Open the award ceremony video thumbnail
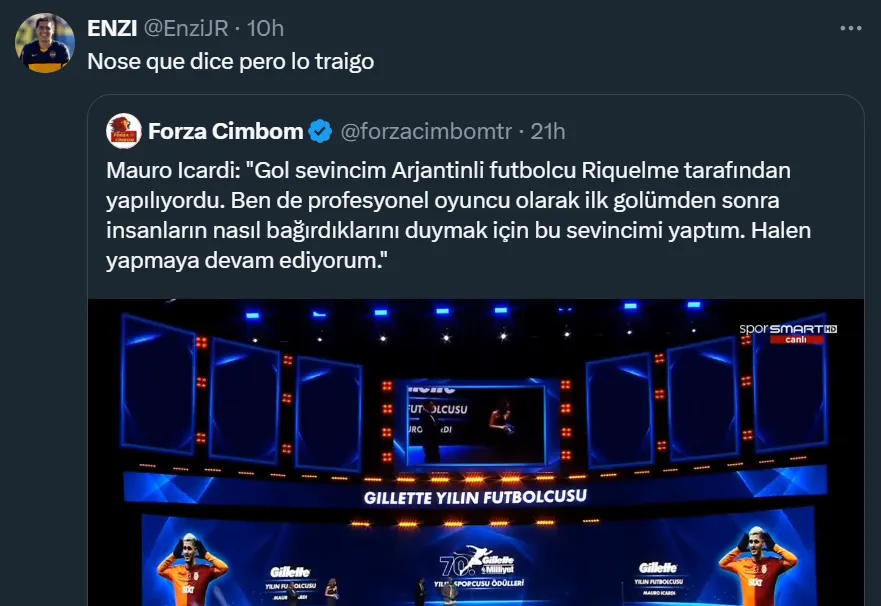This screenshot has height=606, width=881. click(x=475, y=452)
